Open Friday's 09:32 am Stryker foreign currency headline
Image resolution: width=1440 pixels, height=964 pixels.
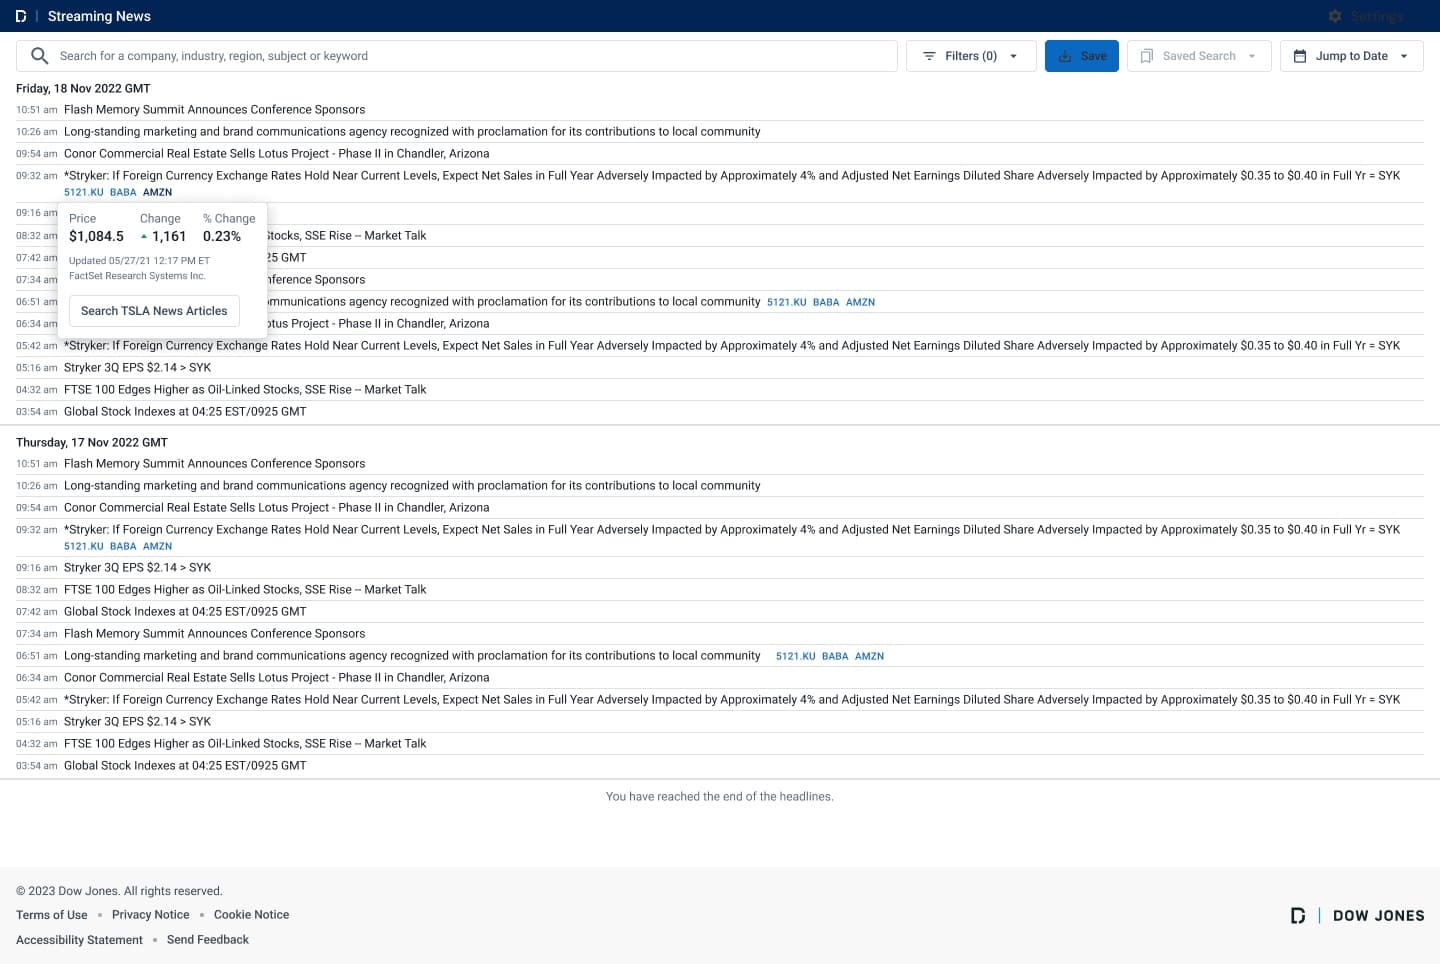coord(732,176)
